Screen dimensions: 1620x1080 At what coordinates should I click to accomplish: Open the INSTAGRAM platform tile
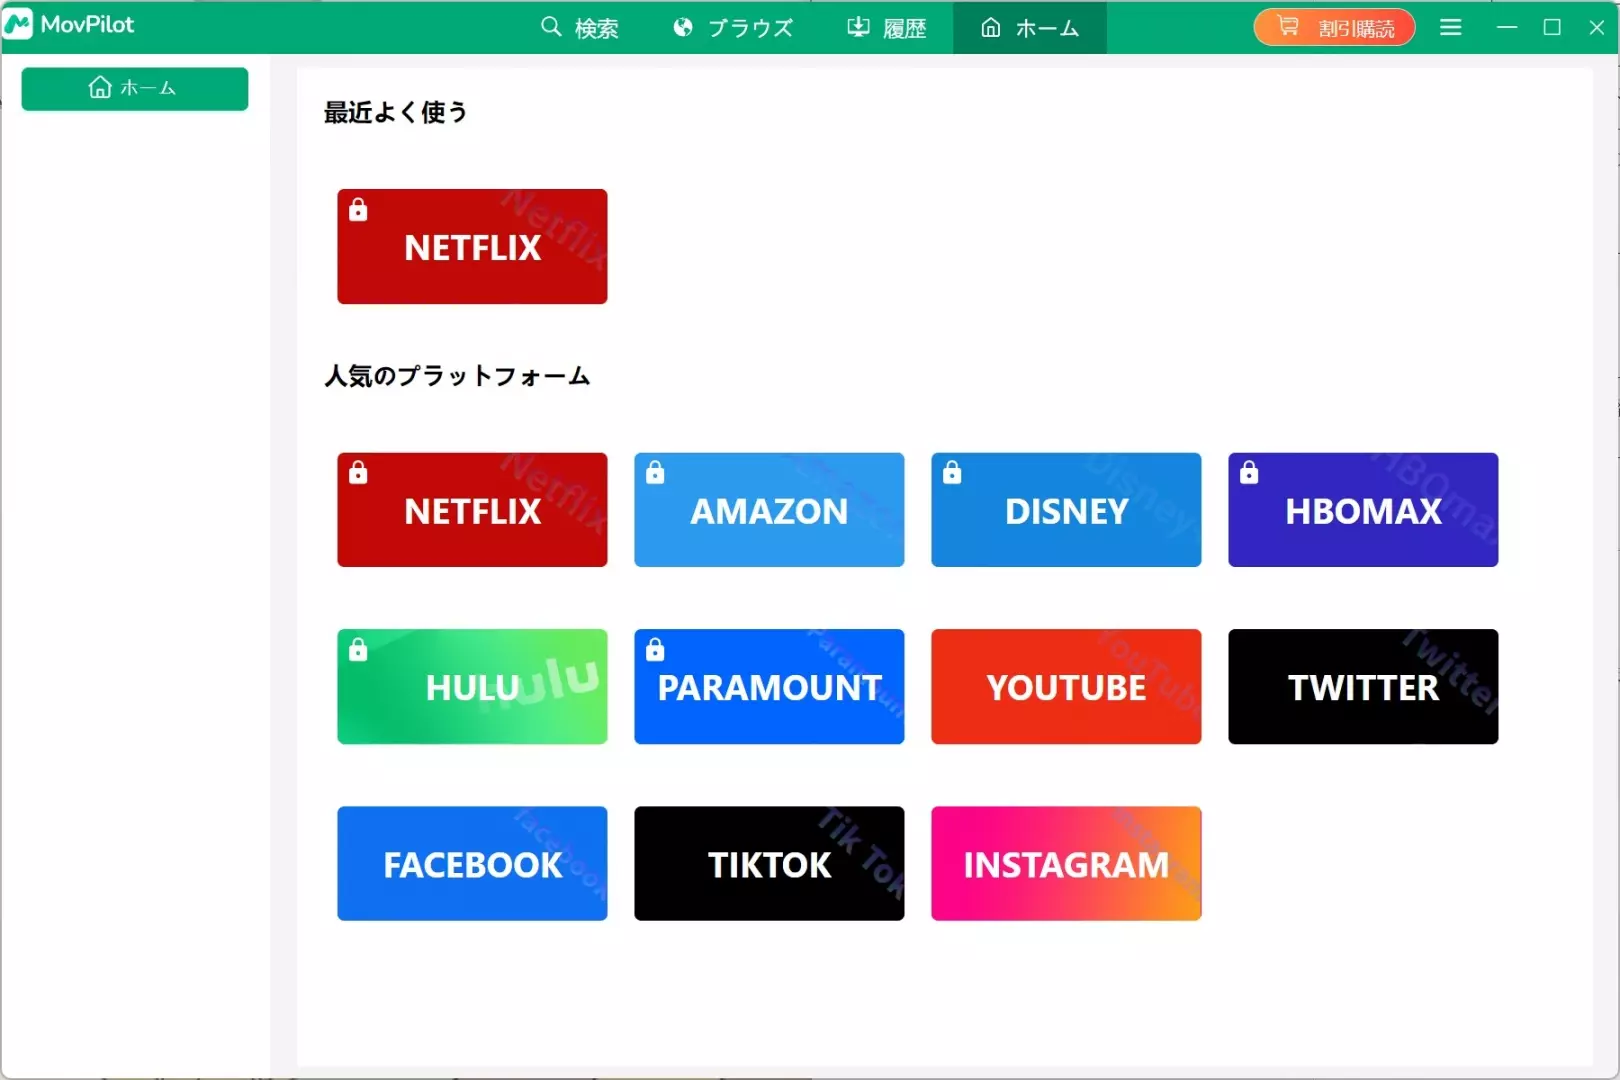point(1066,864)
